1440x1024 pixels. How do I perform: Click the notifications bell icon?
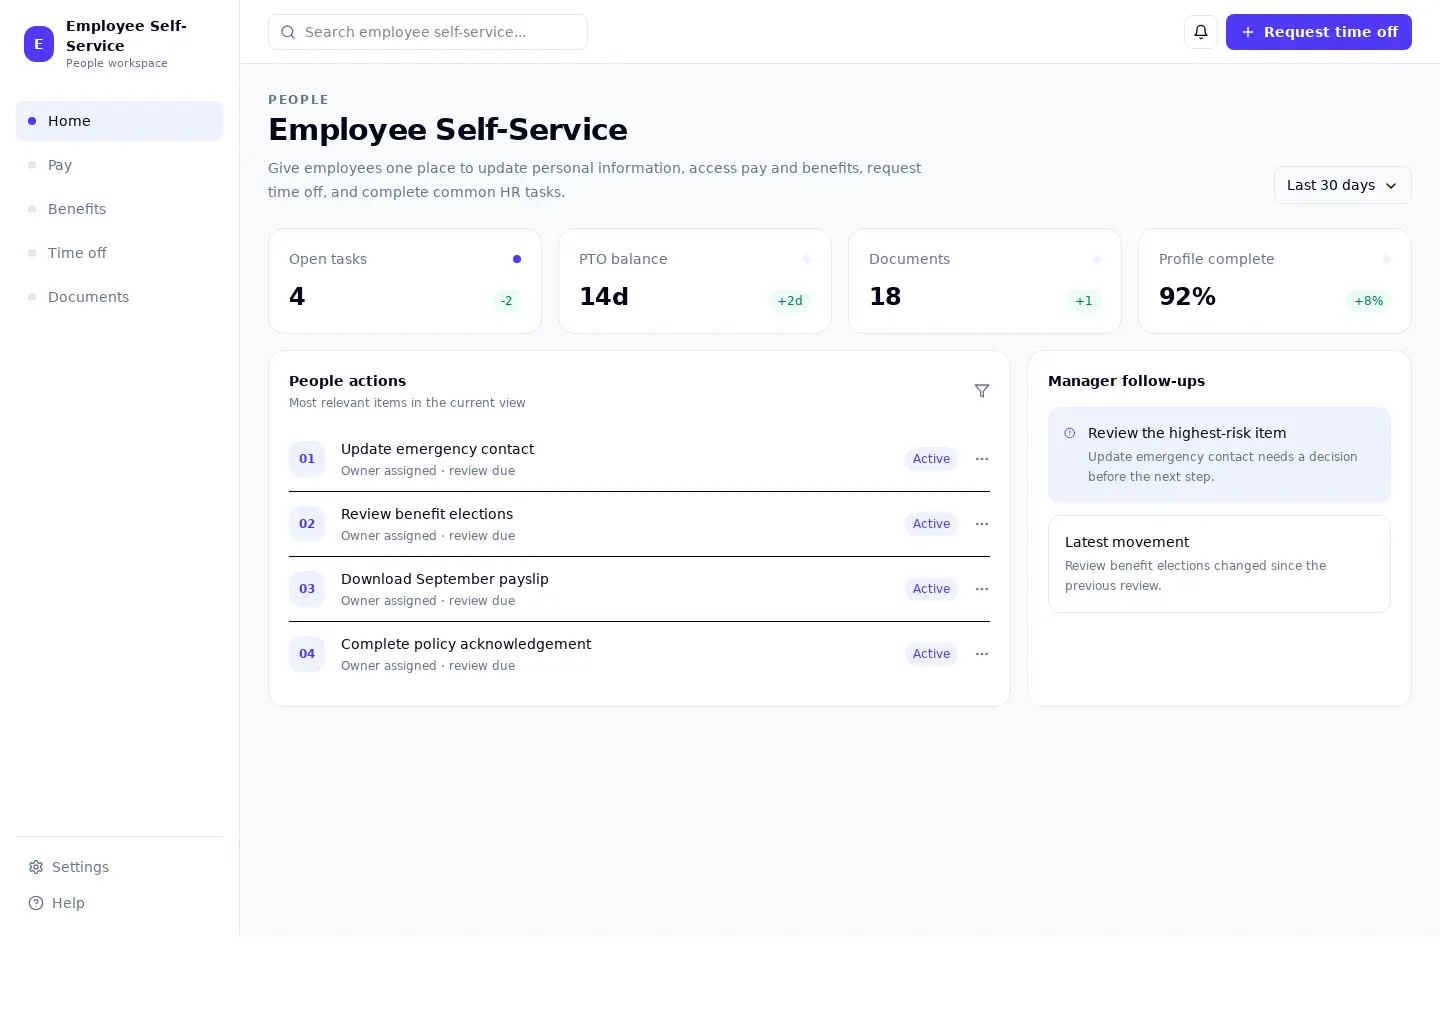click(x=1201, y=32)
